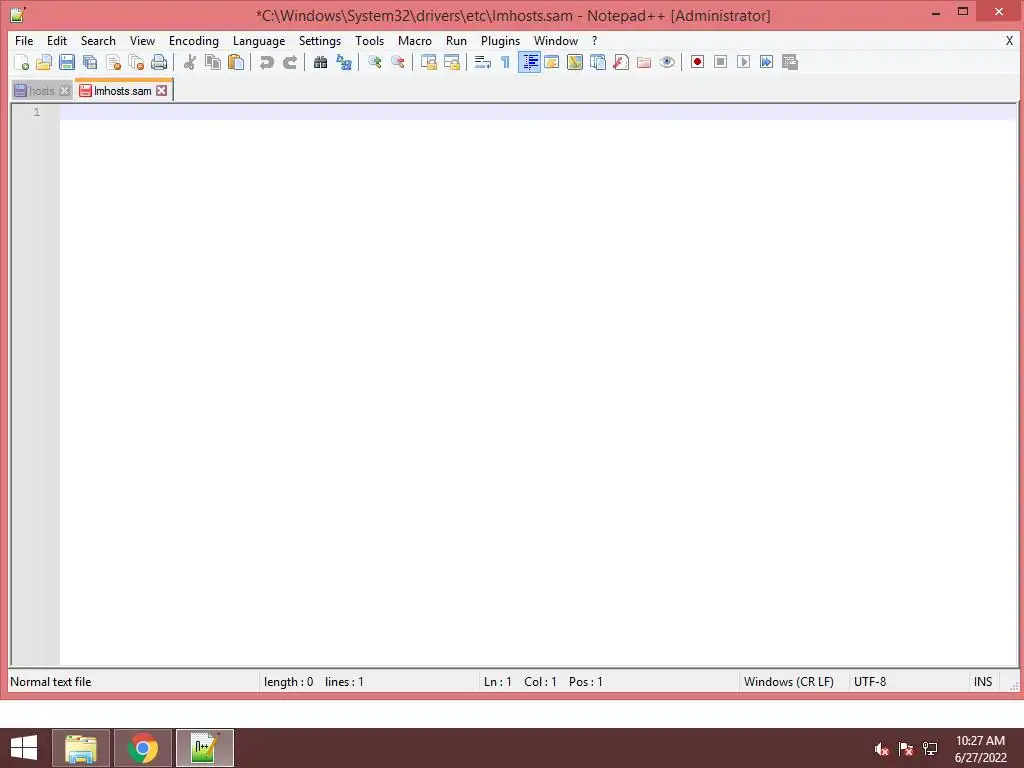Image resolution: width=1024 pixels, height=768 pixels.
Task: Click the Open file toolbar icon
Action: [x=44, y=62]
